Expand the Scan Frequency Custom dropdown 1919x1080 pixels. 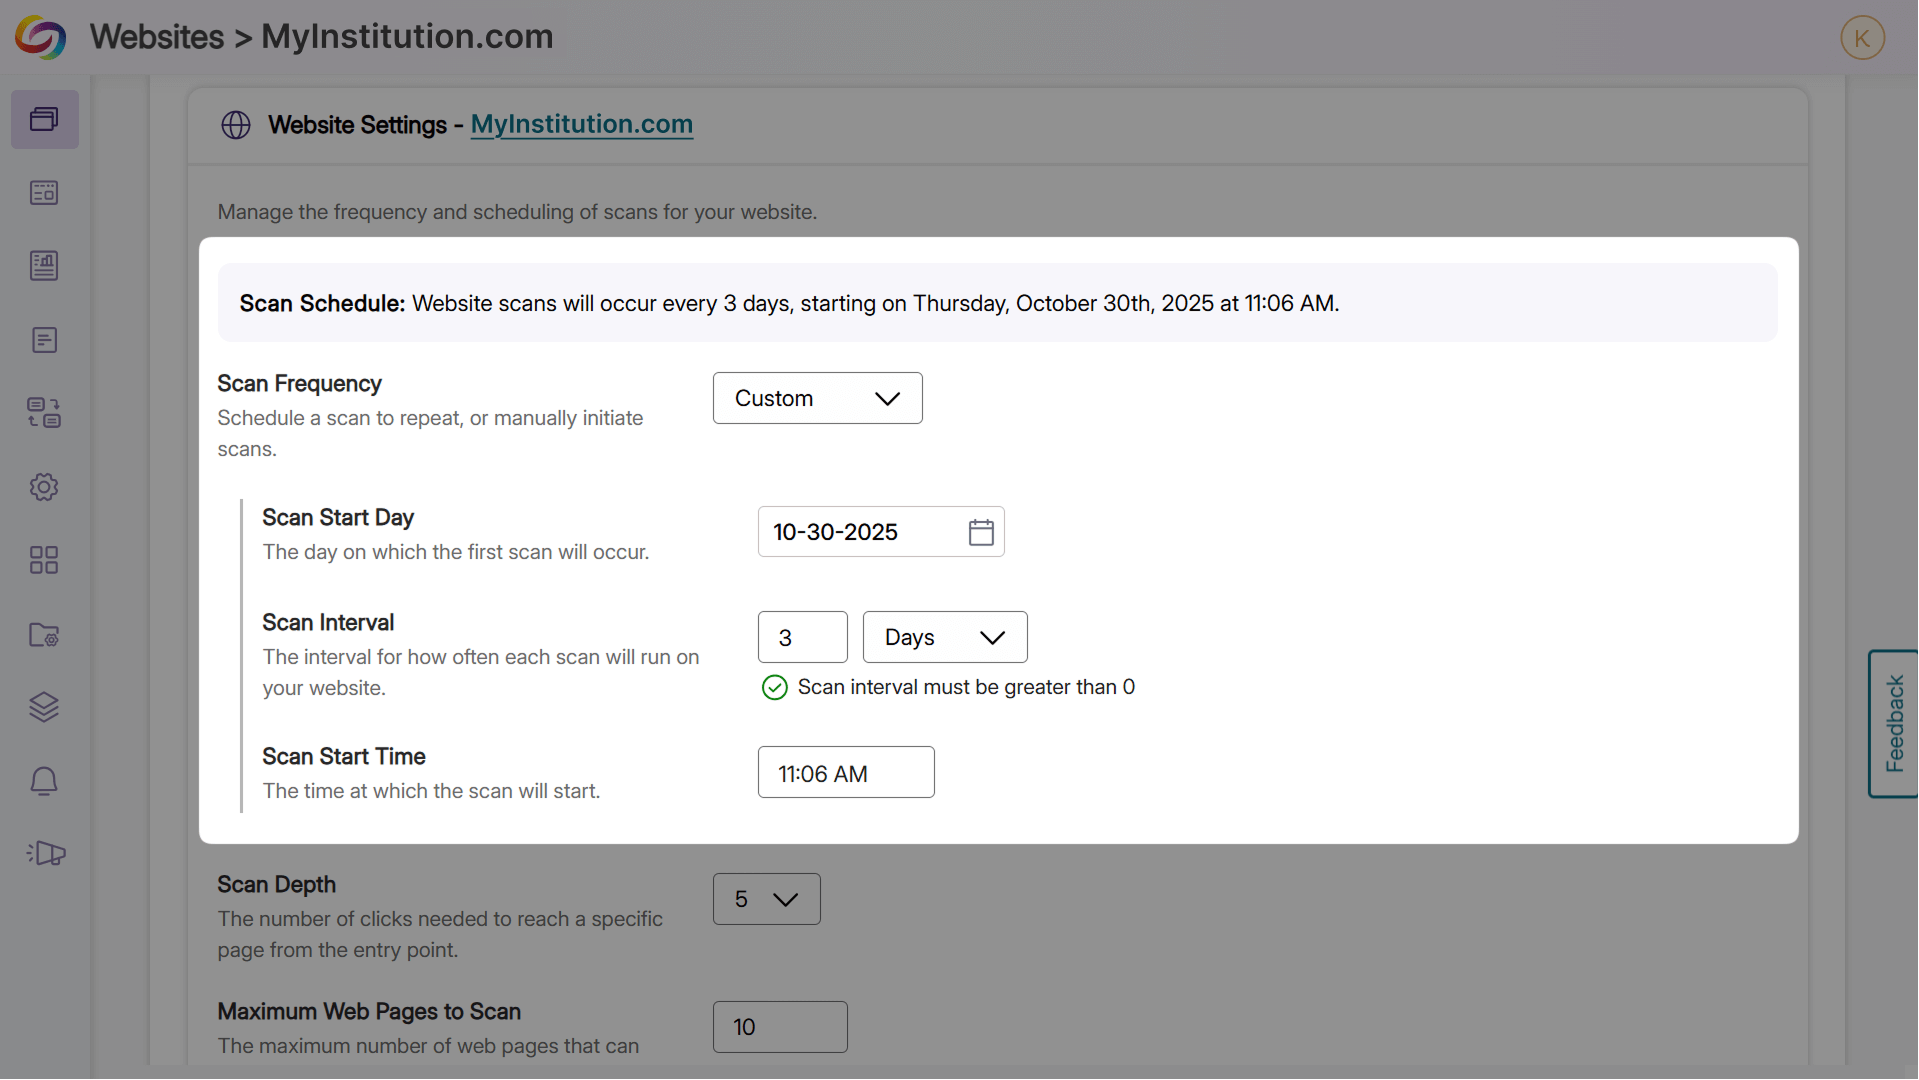coord(817,398)
